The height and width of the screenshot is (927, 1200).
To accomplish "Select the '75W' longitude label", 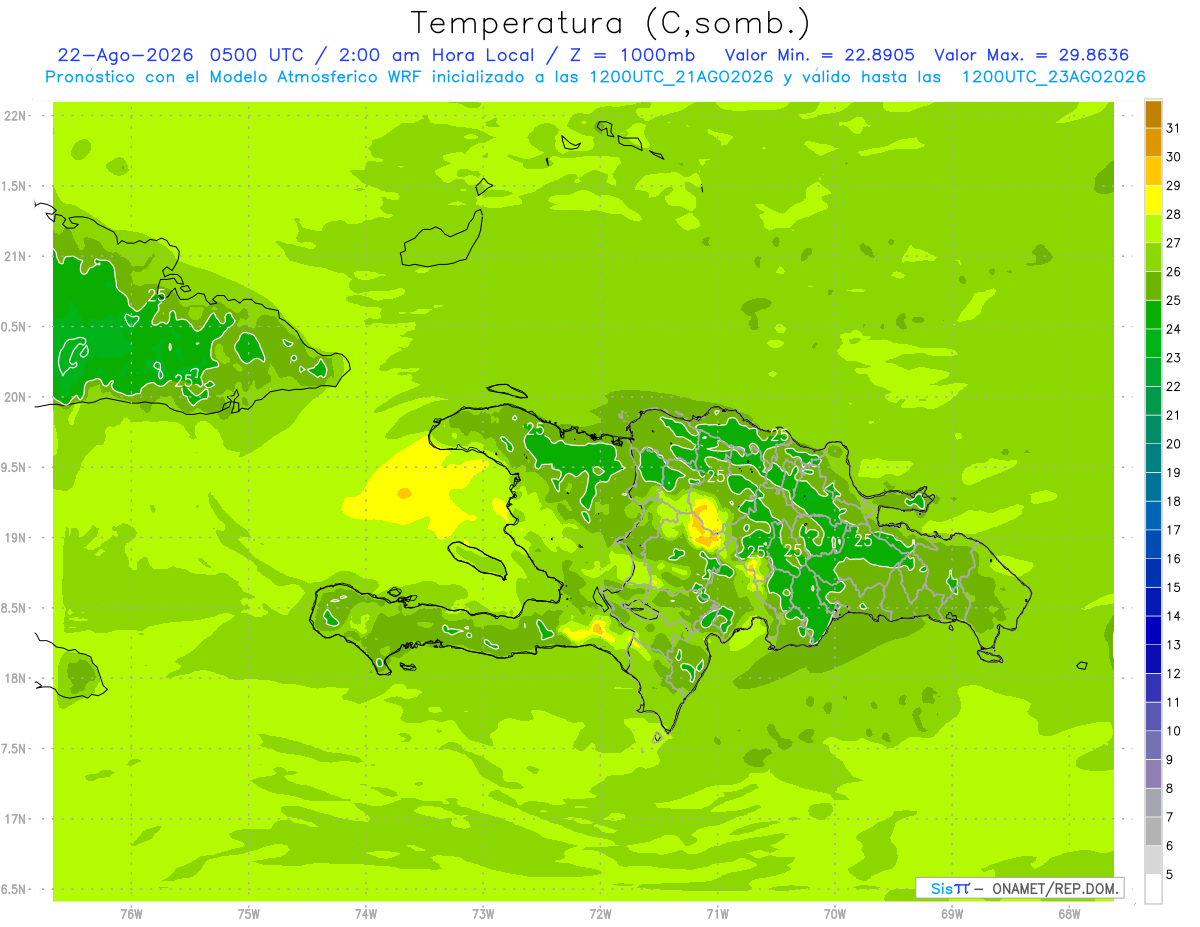I will pyautogui.click(x=249, y=914).
